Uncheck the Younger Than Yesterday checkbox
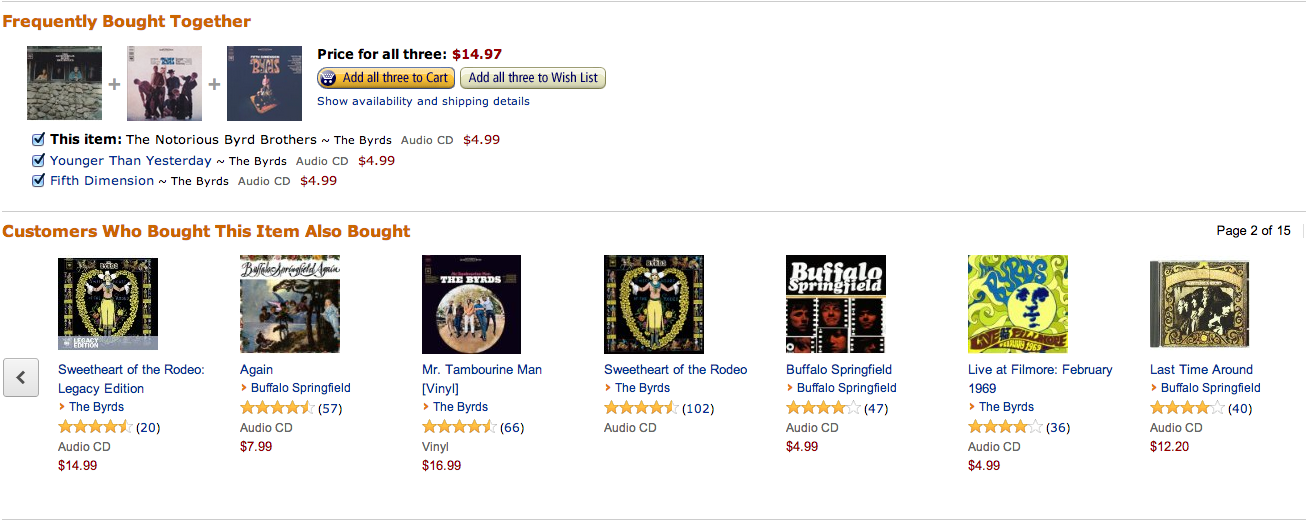The width and height of the screenshot is (1306, 529). (x=38, y=160)
